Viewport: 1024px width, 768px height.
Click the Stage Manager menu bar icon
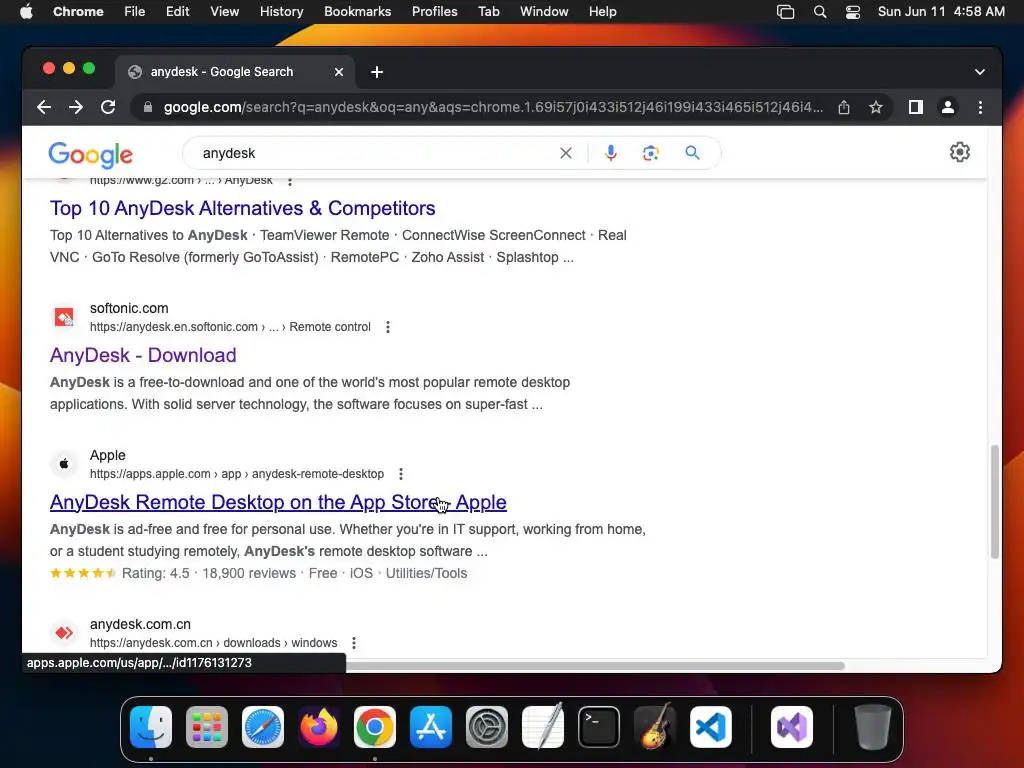(786, 12)
